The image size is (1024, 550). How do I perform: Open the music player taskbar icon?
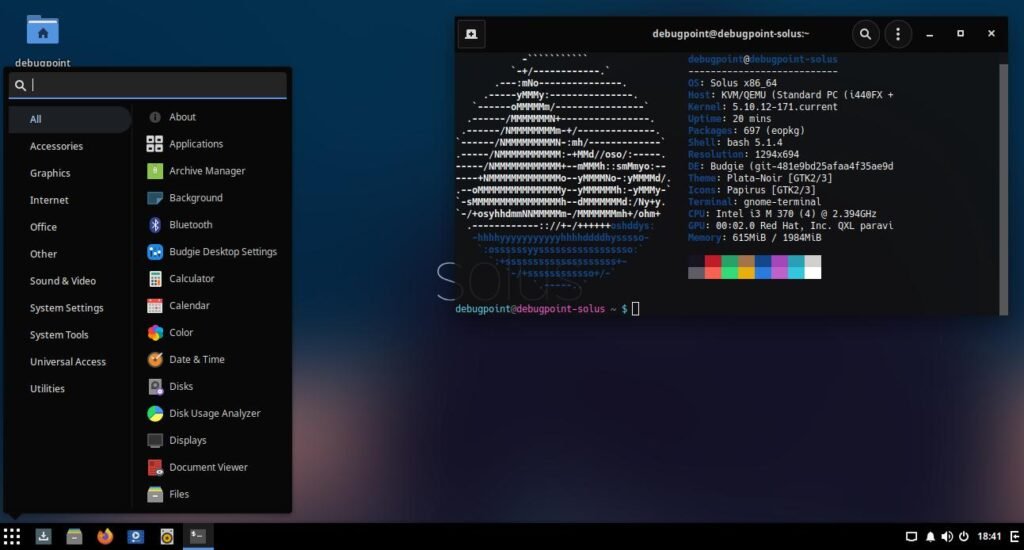(x=167, y=536)
